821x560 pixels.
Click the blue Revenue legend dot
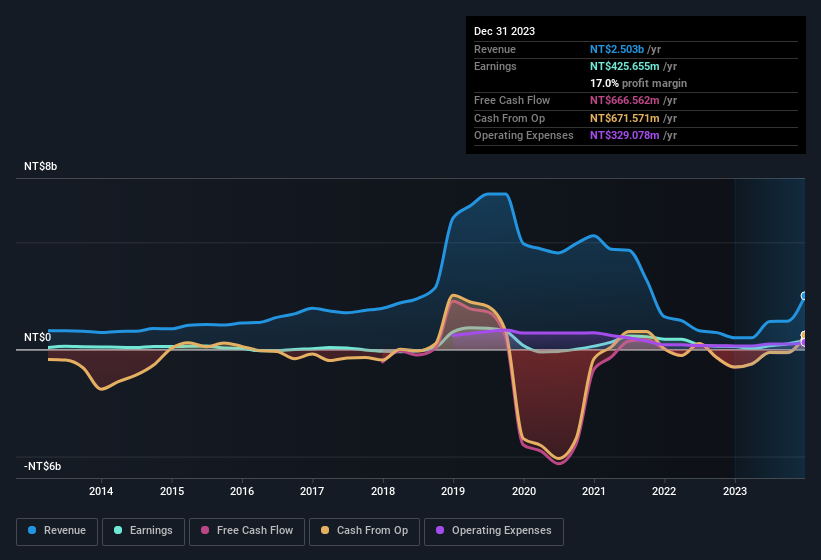[x=33, y=531]
